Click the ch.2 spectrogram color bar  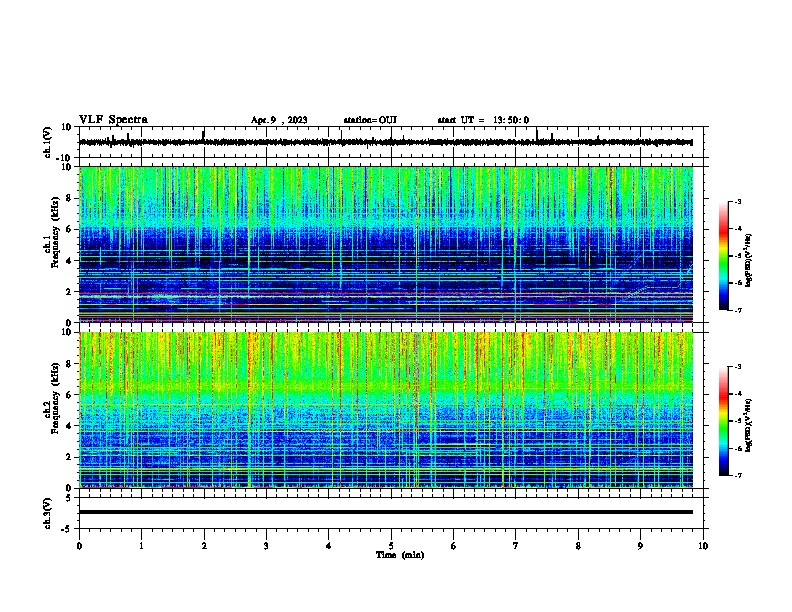coord(724,421)
